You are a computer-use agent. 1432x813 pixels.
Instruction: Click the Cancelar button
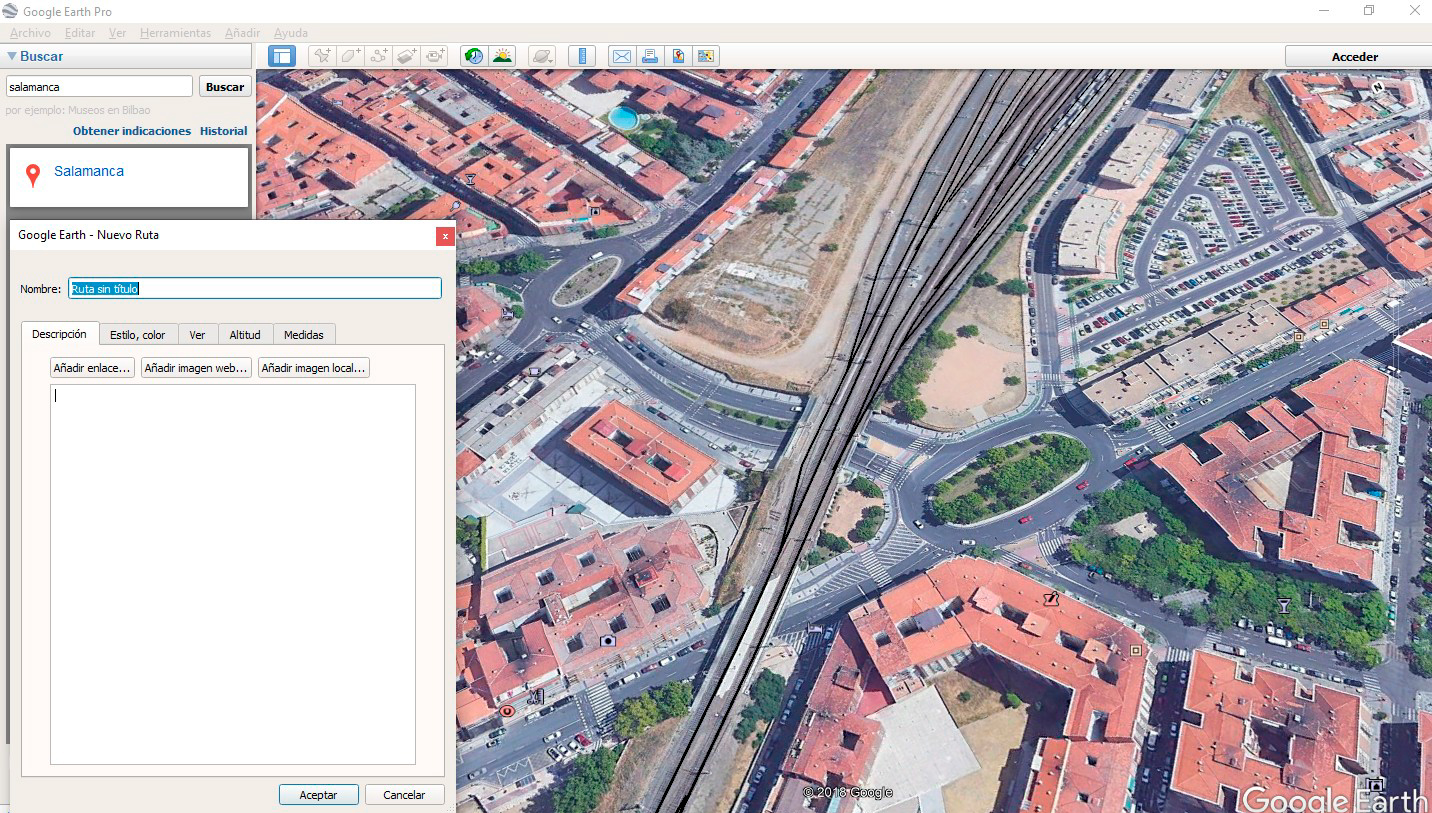tap(404, 795)
